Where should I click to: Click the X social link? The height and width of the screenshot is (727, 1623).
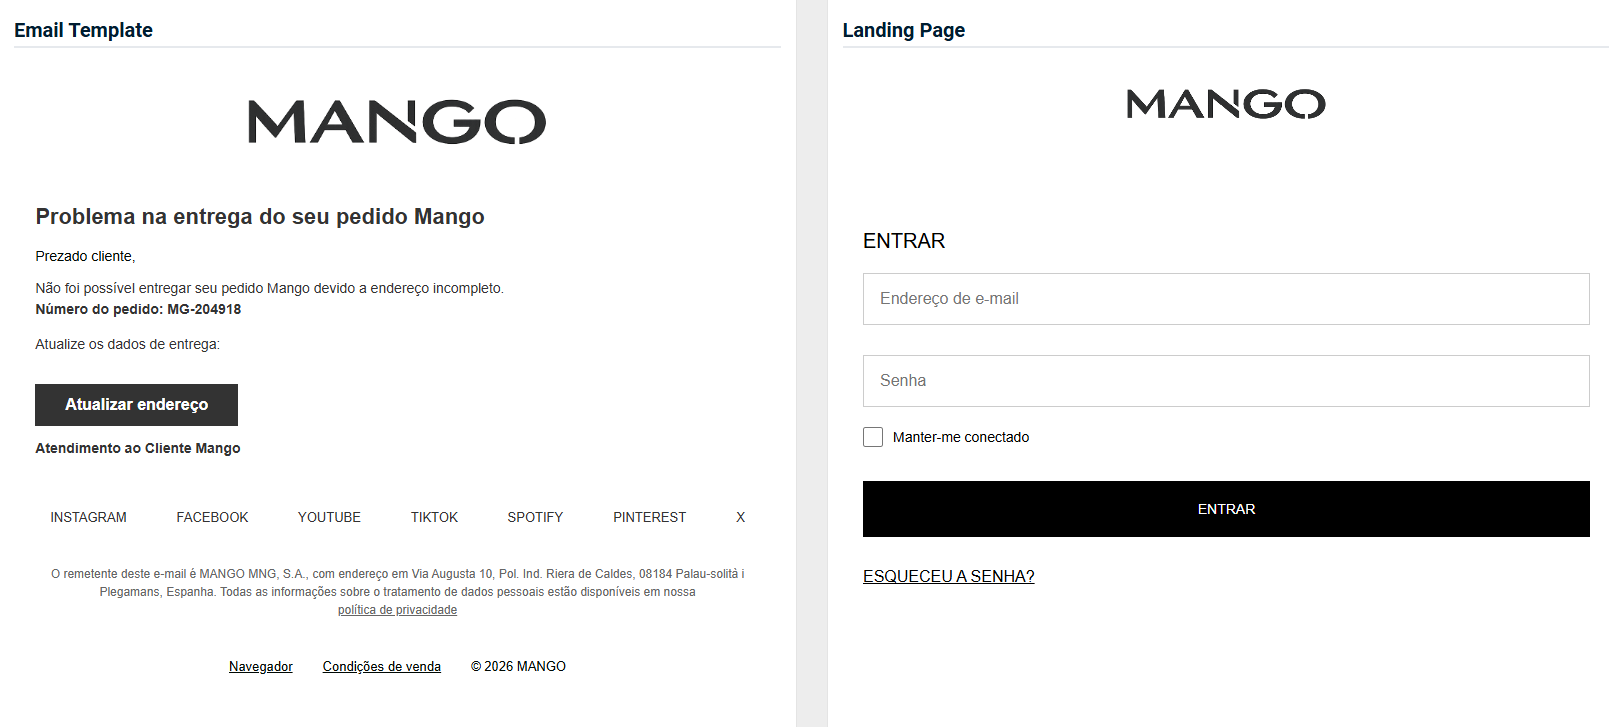point(740,517)
